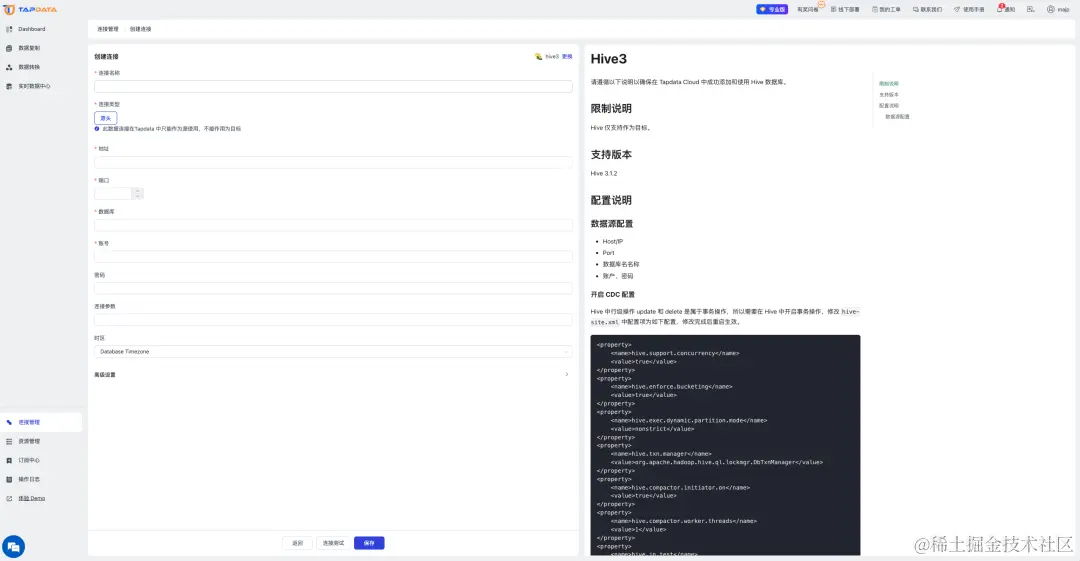This screenshot has height=561, width=1080.
Task: Open the 体验 Demo link
Action: [x=32, y=498]
